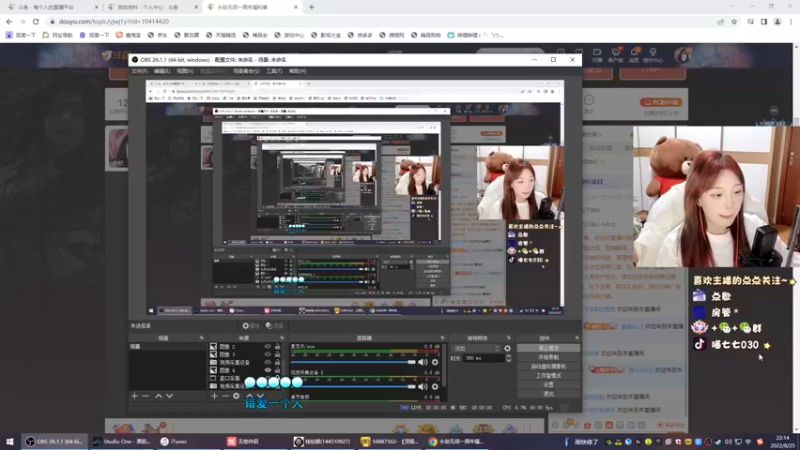Viewport: 800px width, 450px height.
Task: Open OBS File menu 文件(F)
Action: [139, 71]
